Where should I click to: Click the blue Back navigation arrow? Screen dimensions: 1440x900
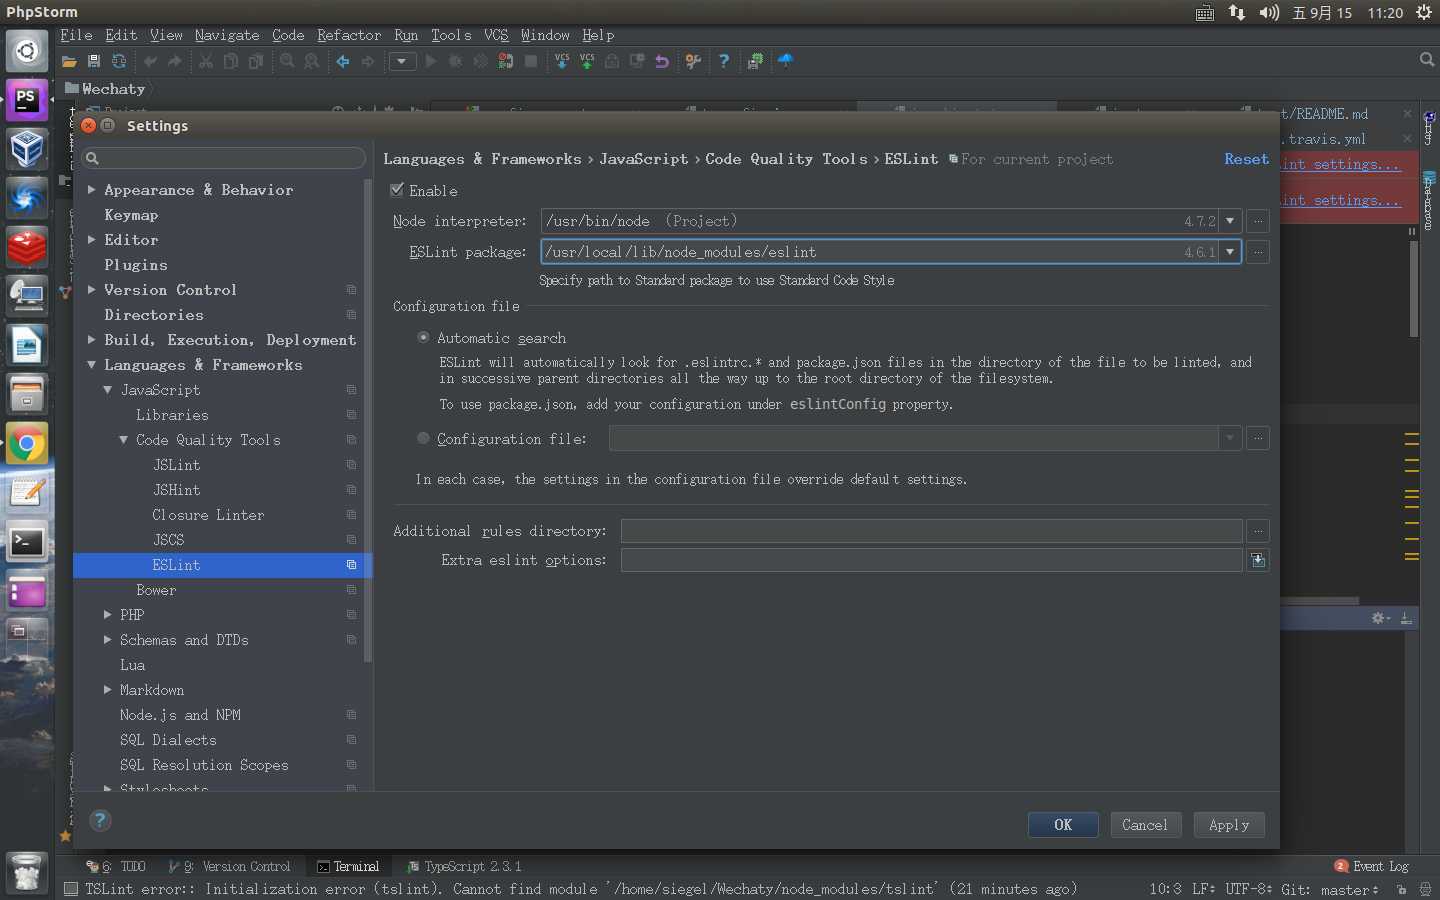point(343,62)
